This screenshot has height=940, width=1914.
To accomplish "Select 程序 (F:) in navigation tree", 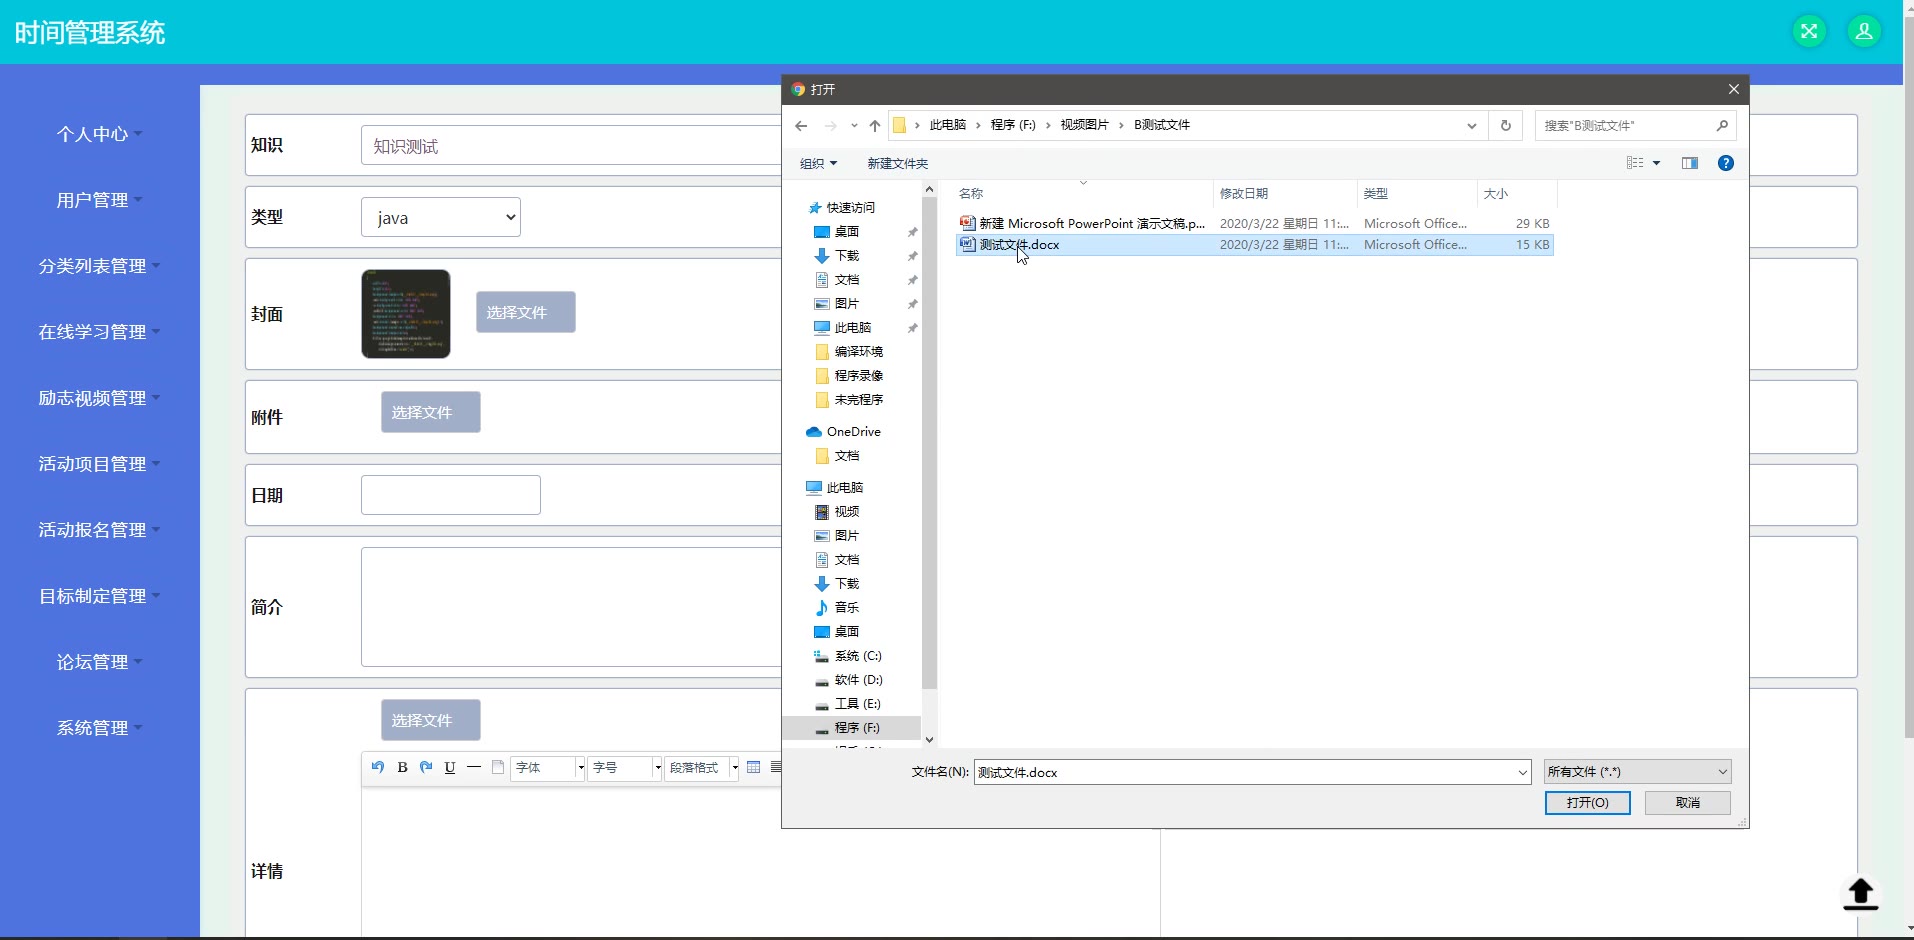I will pos(856,728).
